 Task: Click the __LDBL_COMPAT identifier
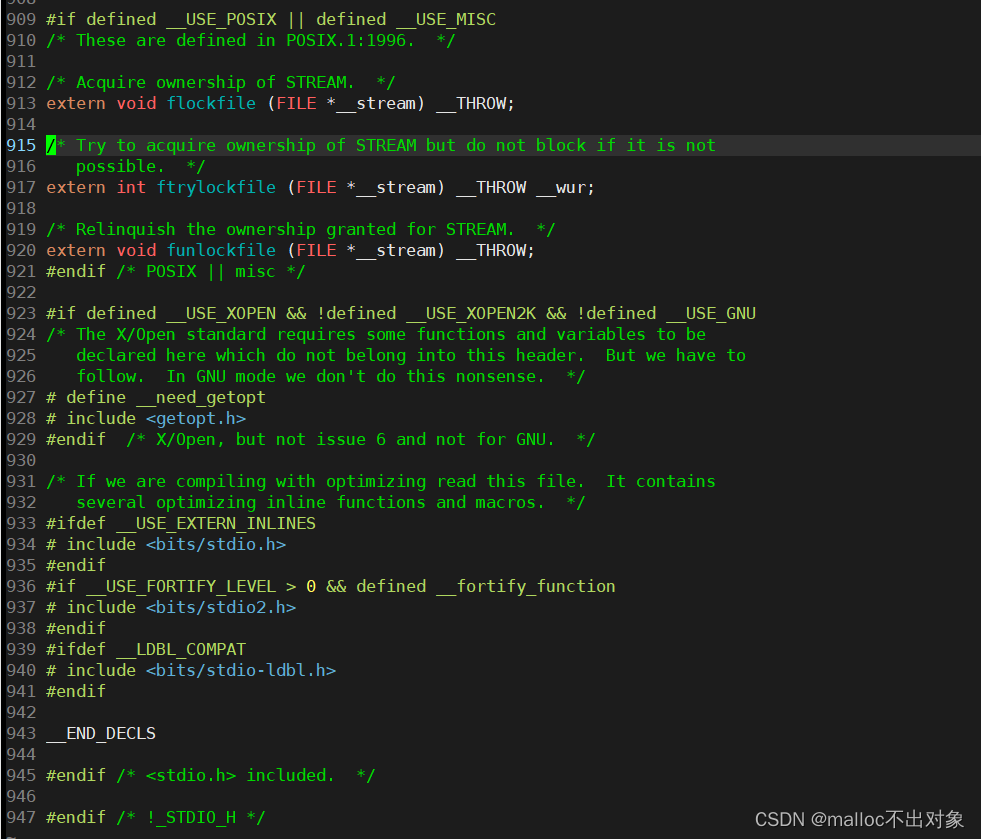[181, 649]
